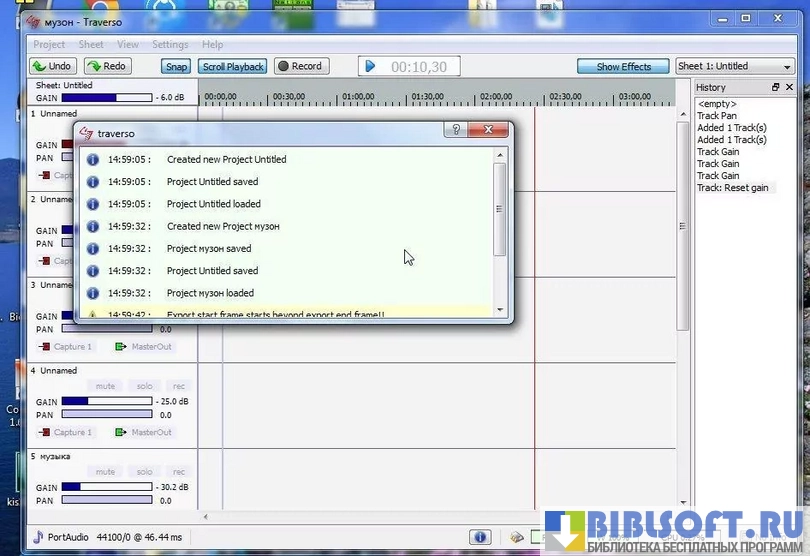The height and width of the screenshot is (556, 810).
Task: Click the gain slider of track 5 музыка
Action: coord(107,487)
